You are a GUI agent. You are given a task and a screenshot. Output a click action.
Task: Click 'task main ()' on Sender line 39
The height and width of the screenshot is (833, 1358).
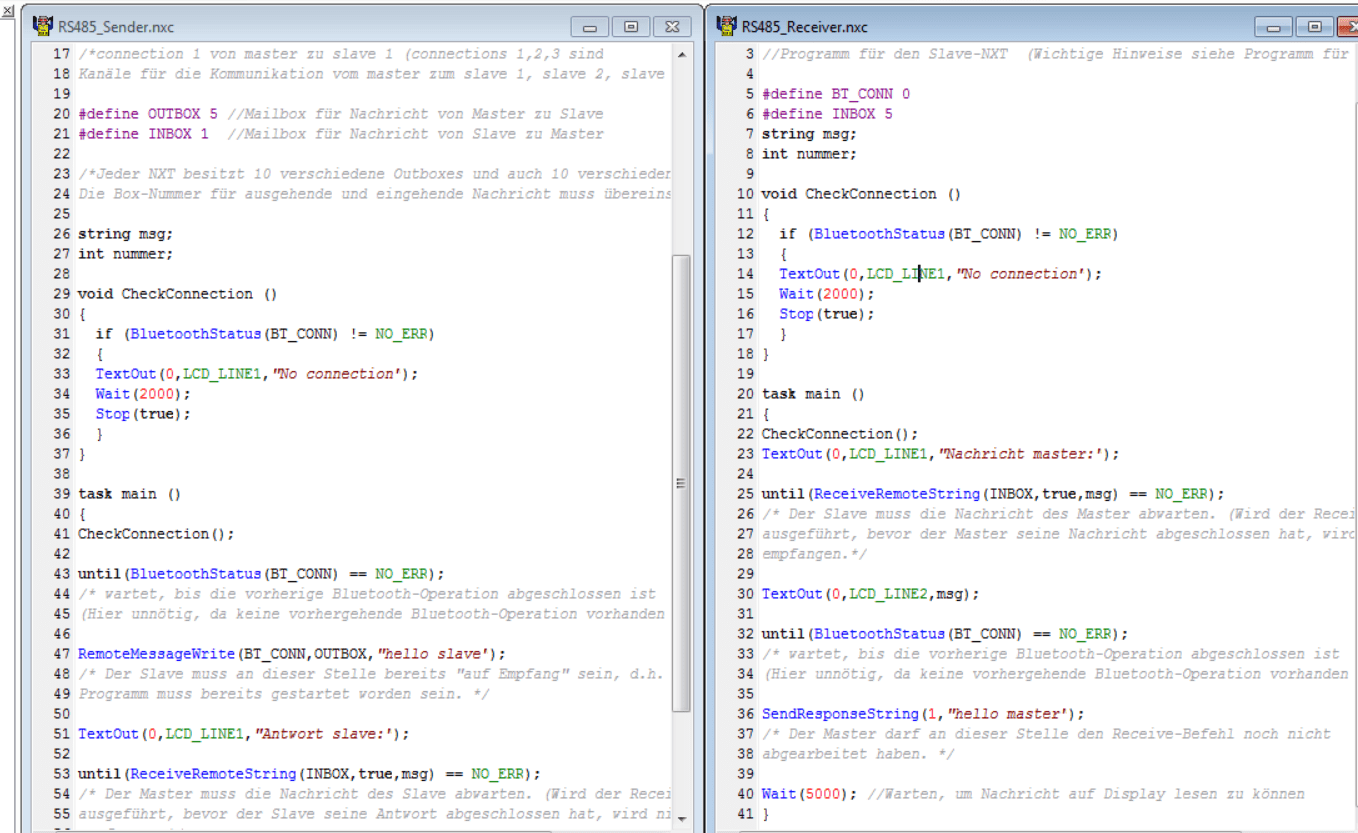pyautogui.click(x=130, y=494)
